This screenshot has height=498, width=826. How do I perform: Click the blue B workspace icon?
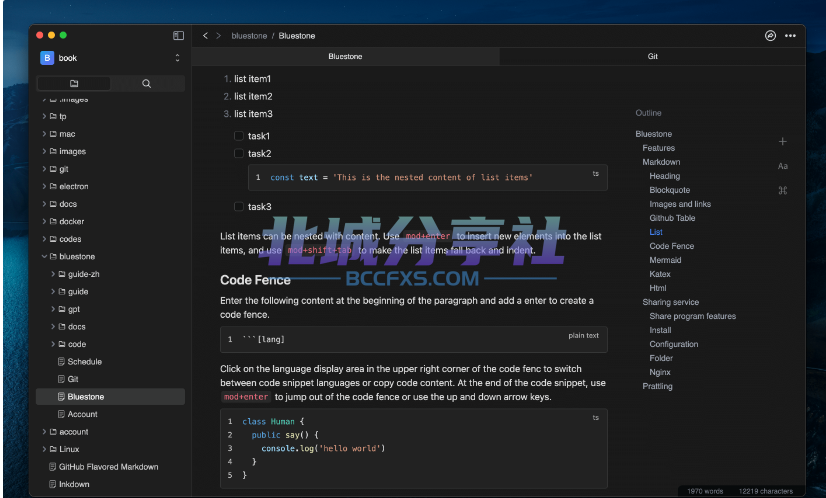[x=47, y=58]
